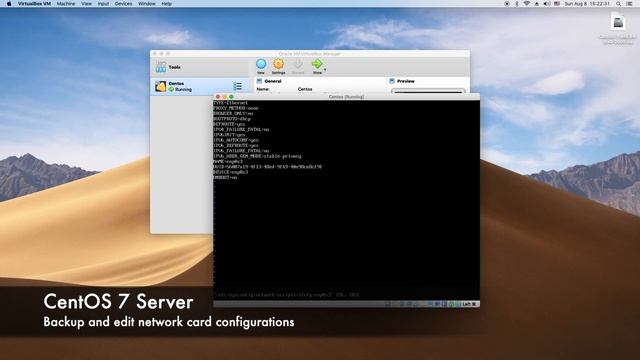The height and width of the screenshot is (360, 640).
Task: Click the Oracle VM VirtualBox Manager title bar
Action: coord(309,53)
